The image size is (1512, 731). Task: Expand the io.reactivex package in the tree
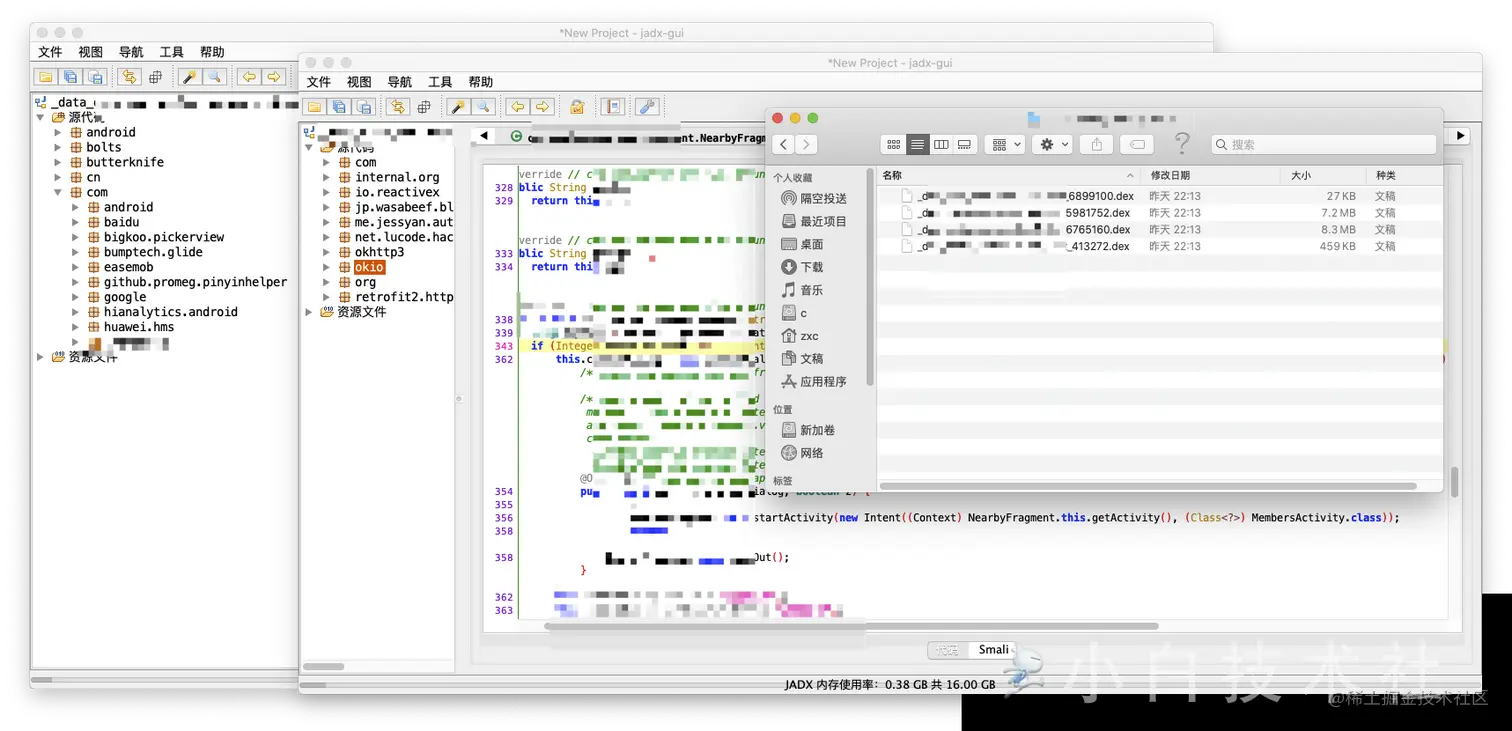pyautogui.click(x=327, y=192)
